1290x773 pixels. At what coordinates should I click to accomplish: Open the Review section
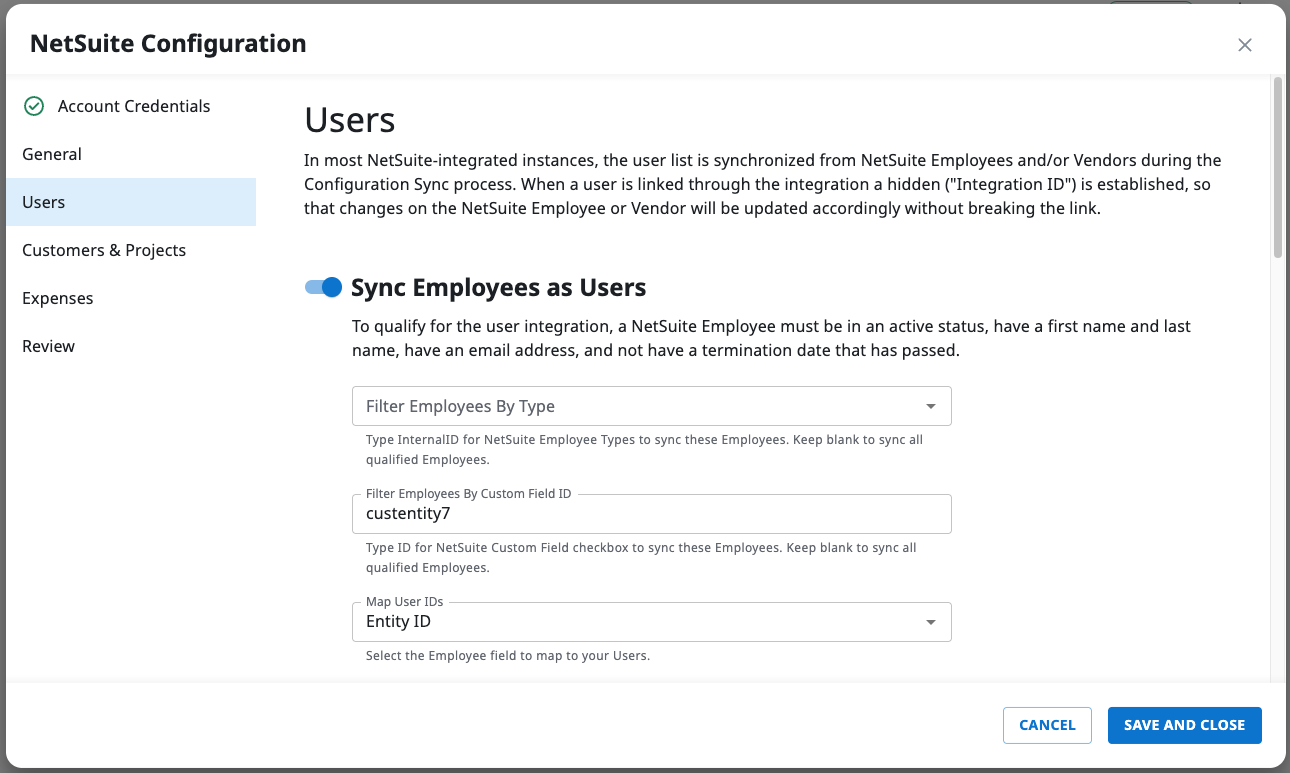pos(131,346)
